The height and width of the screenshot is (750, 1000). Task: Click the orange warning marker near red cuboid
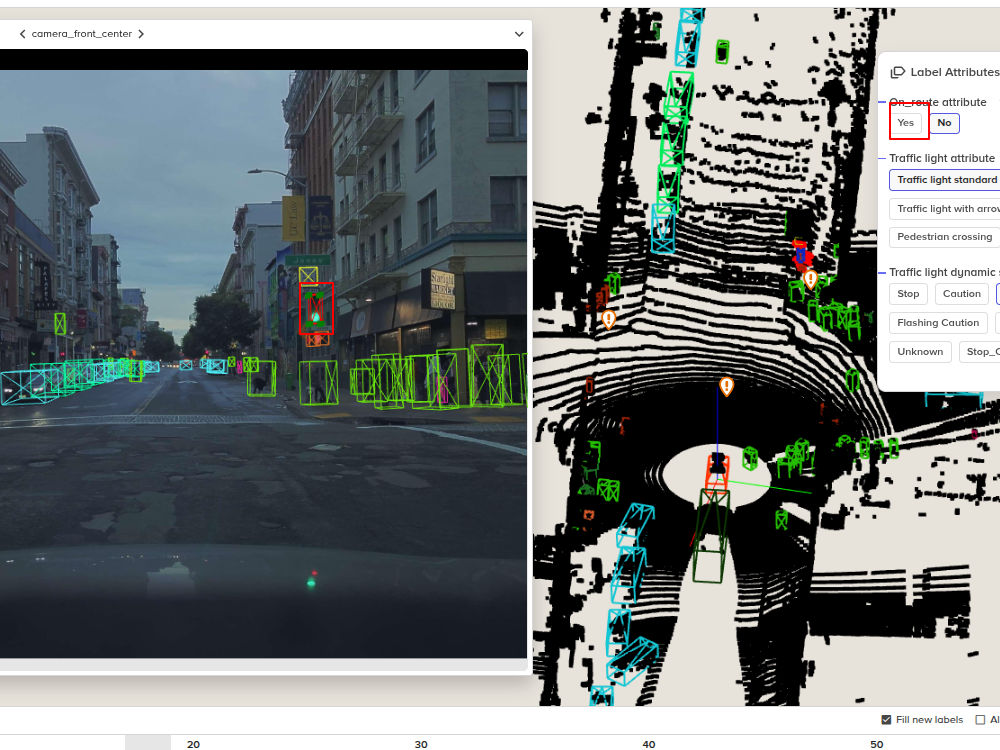[811, 279]
